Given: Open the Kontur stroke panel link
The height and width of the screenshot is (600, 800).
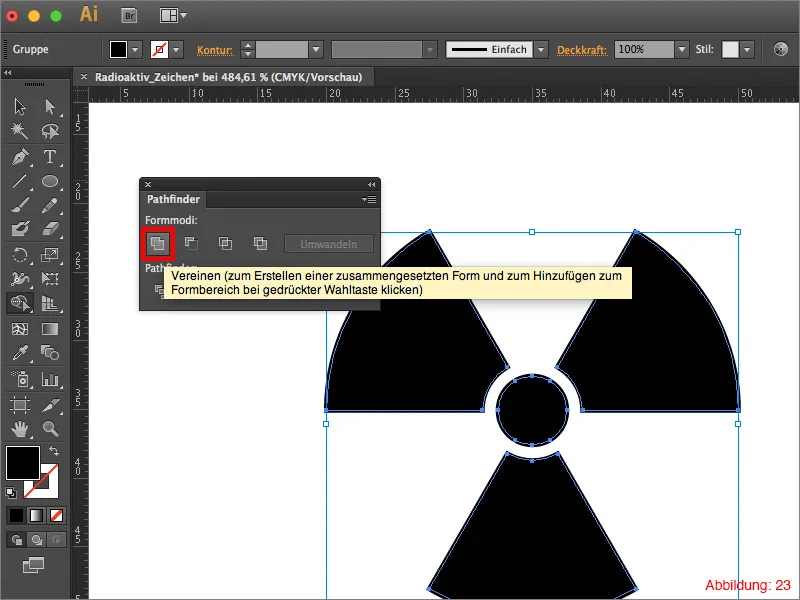Looking at the screenshot, I should (215, 50).
